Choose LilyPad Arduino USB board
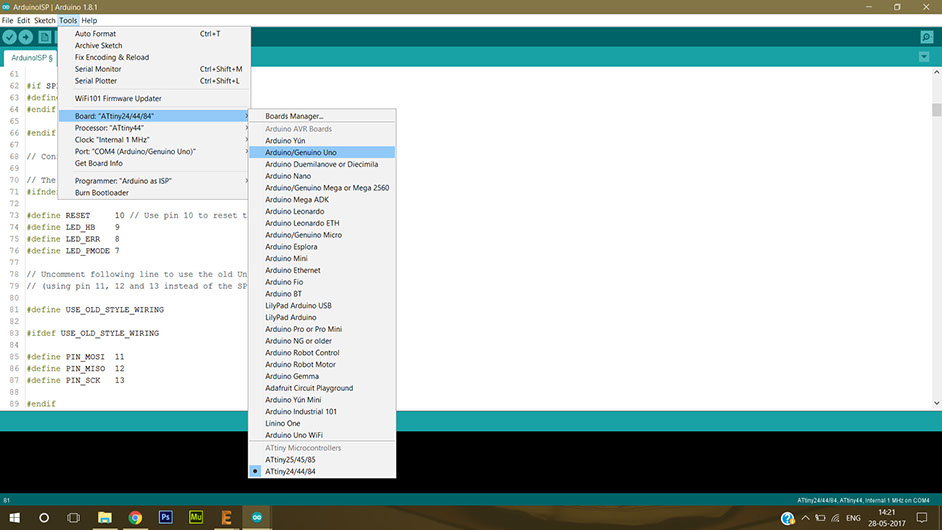942x530 pixels. pyautogui.click(x=322, y=305)
